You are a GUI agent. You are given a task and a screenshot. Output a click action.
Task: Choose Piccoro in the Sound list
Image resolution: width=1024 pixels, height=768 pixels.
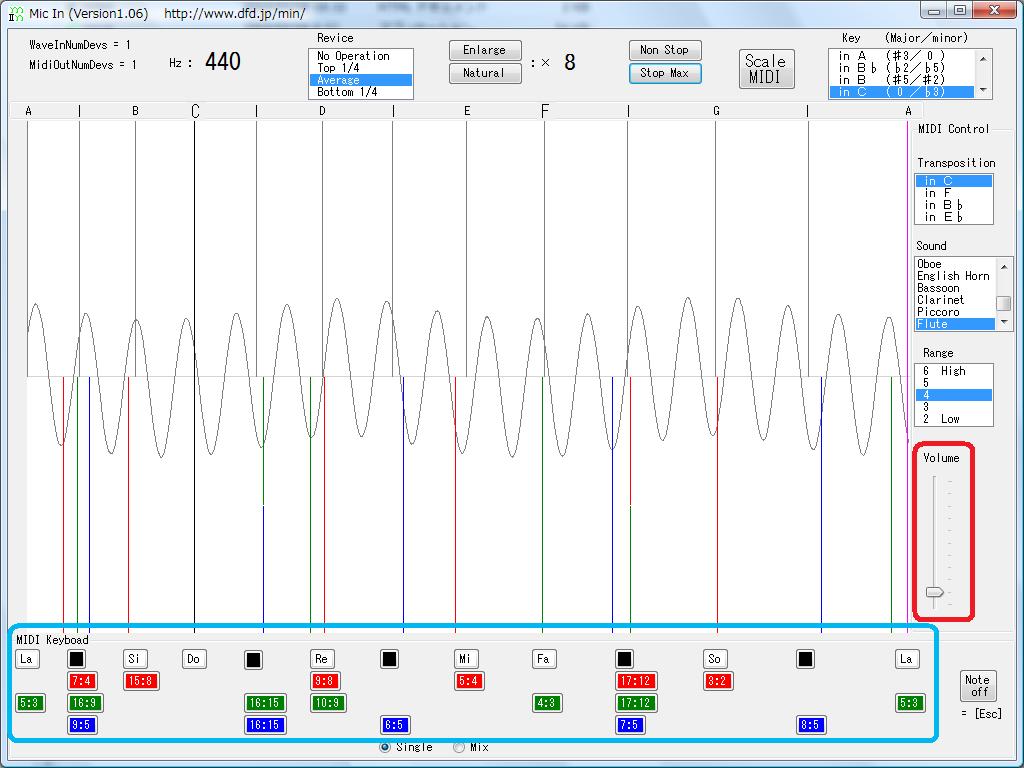(x=955, y=312)
